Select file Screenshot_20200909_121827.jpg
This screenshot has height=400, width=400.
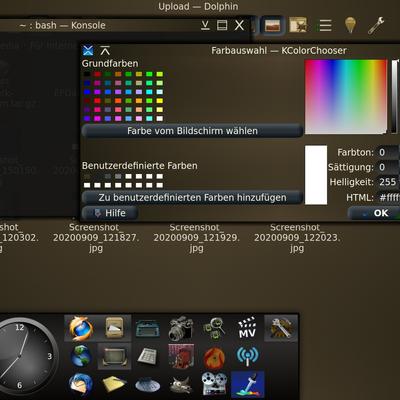tap(96, 238)
